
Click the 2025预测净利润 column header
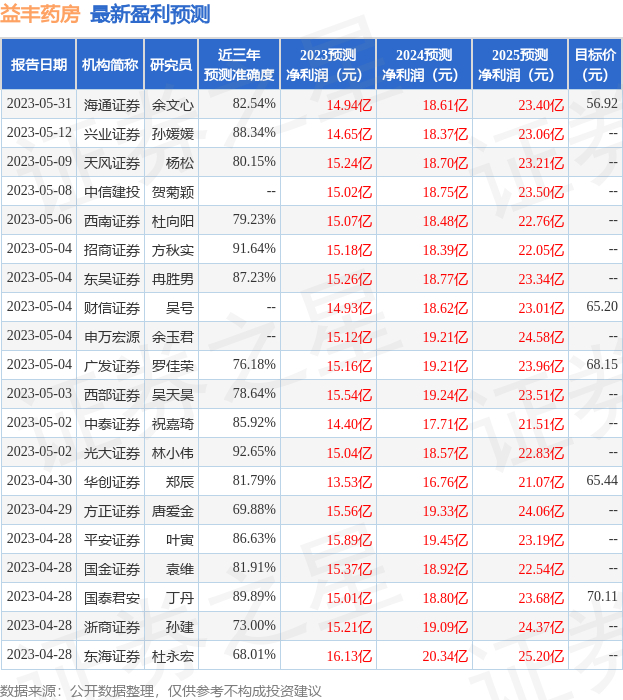coord(520,65)
